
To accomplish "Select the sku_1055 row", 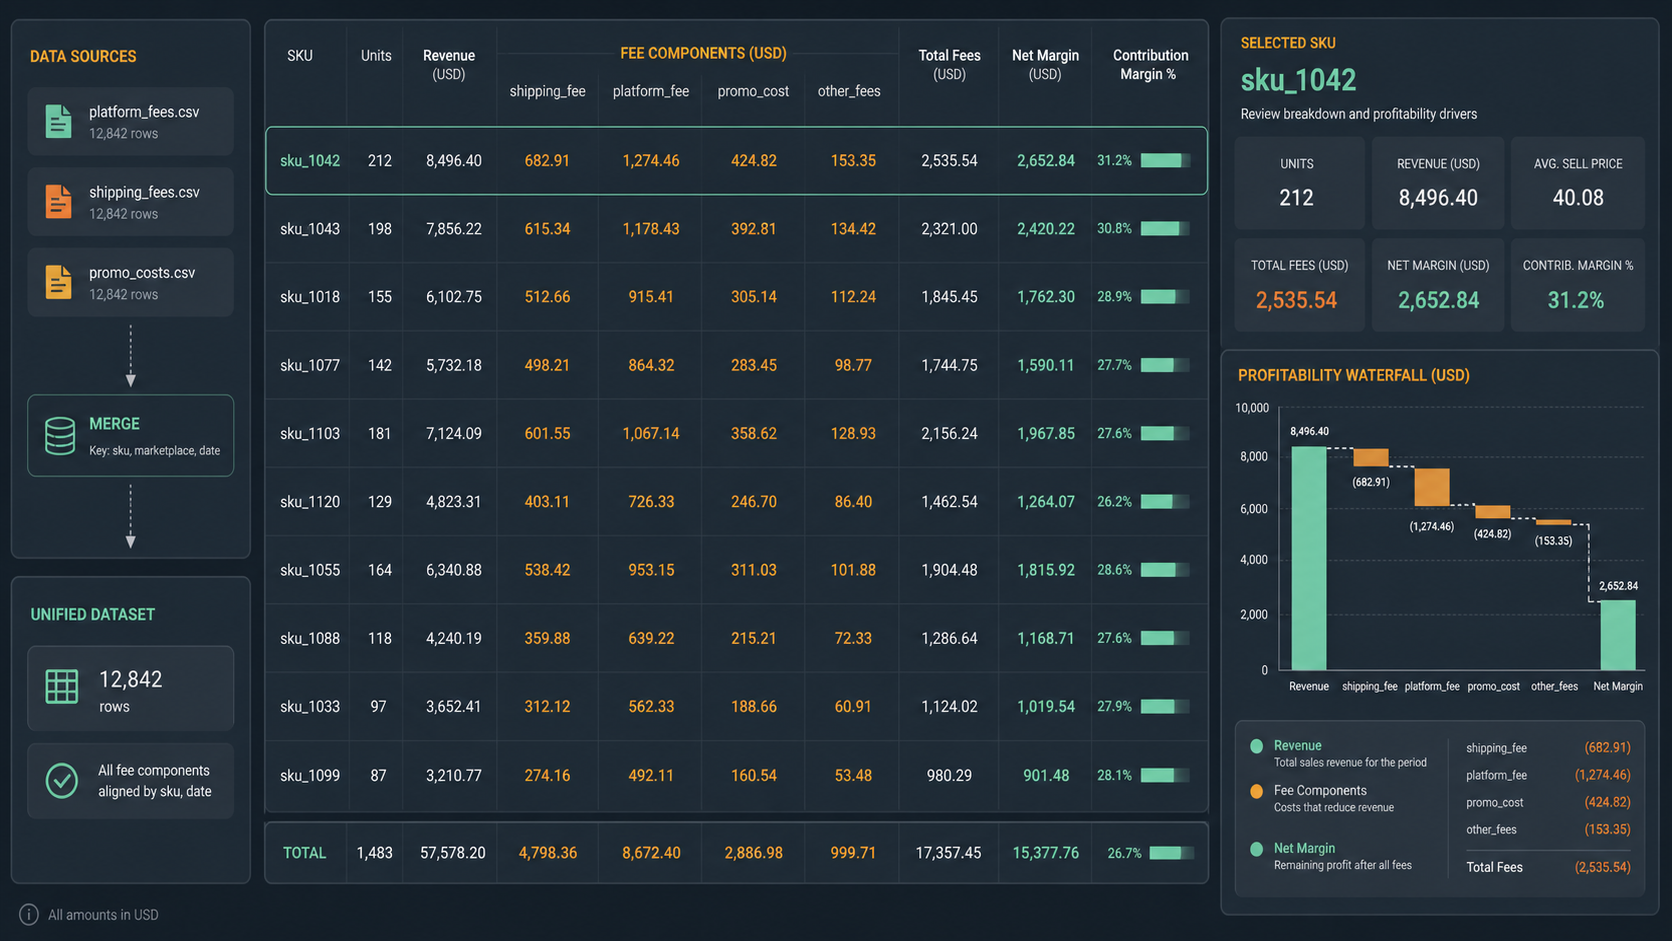I will 736,570.
